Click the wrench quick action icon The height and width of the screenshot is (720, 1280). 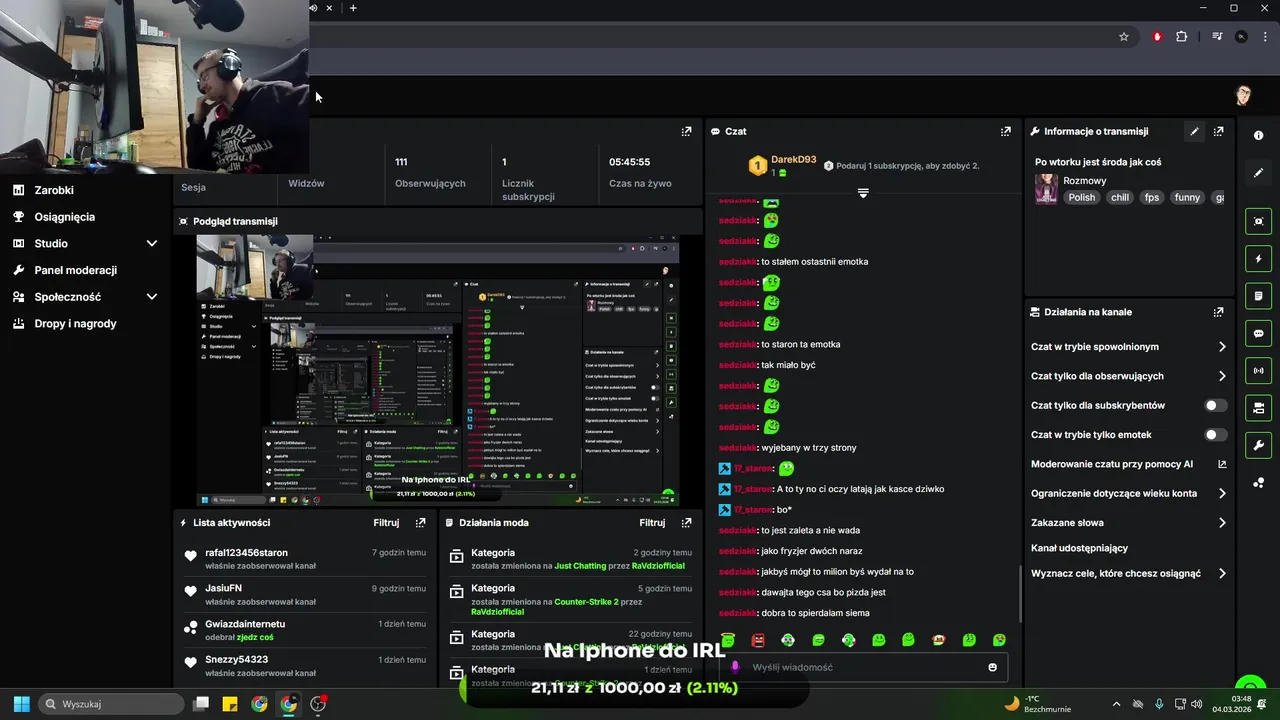click(1258, 445)
